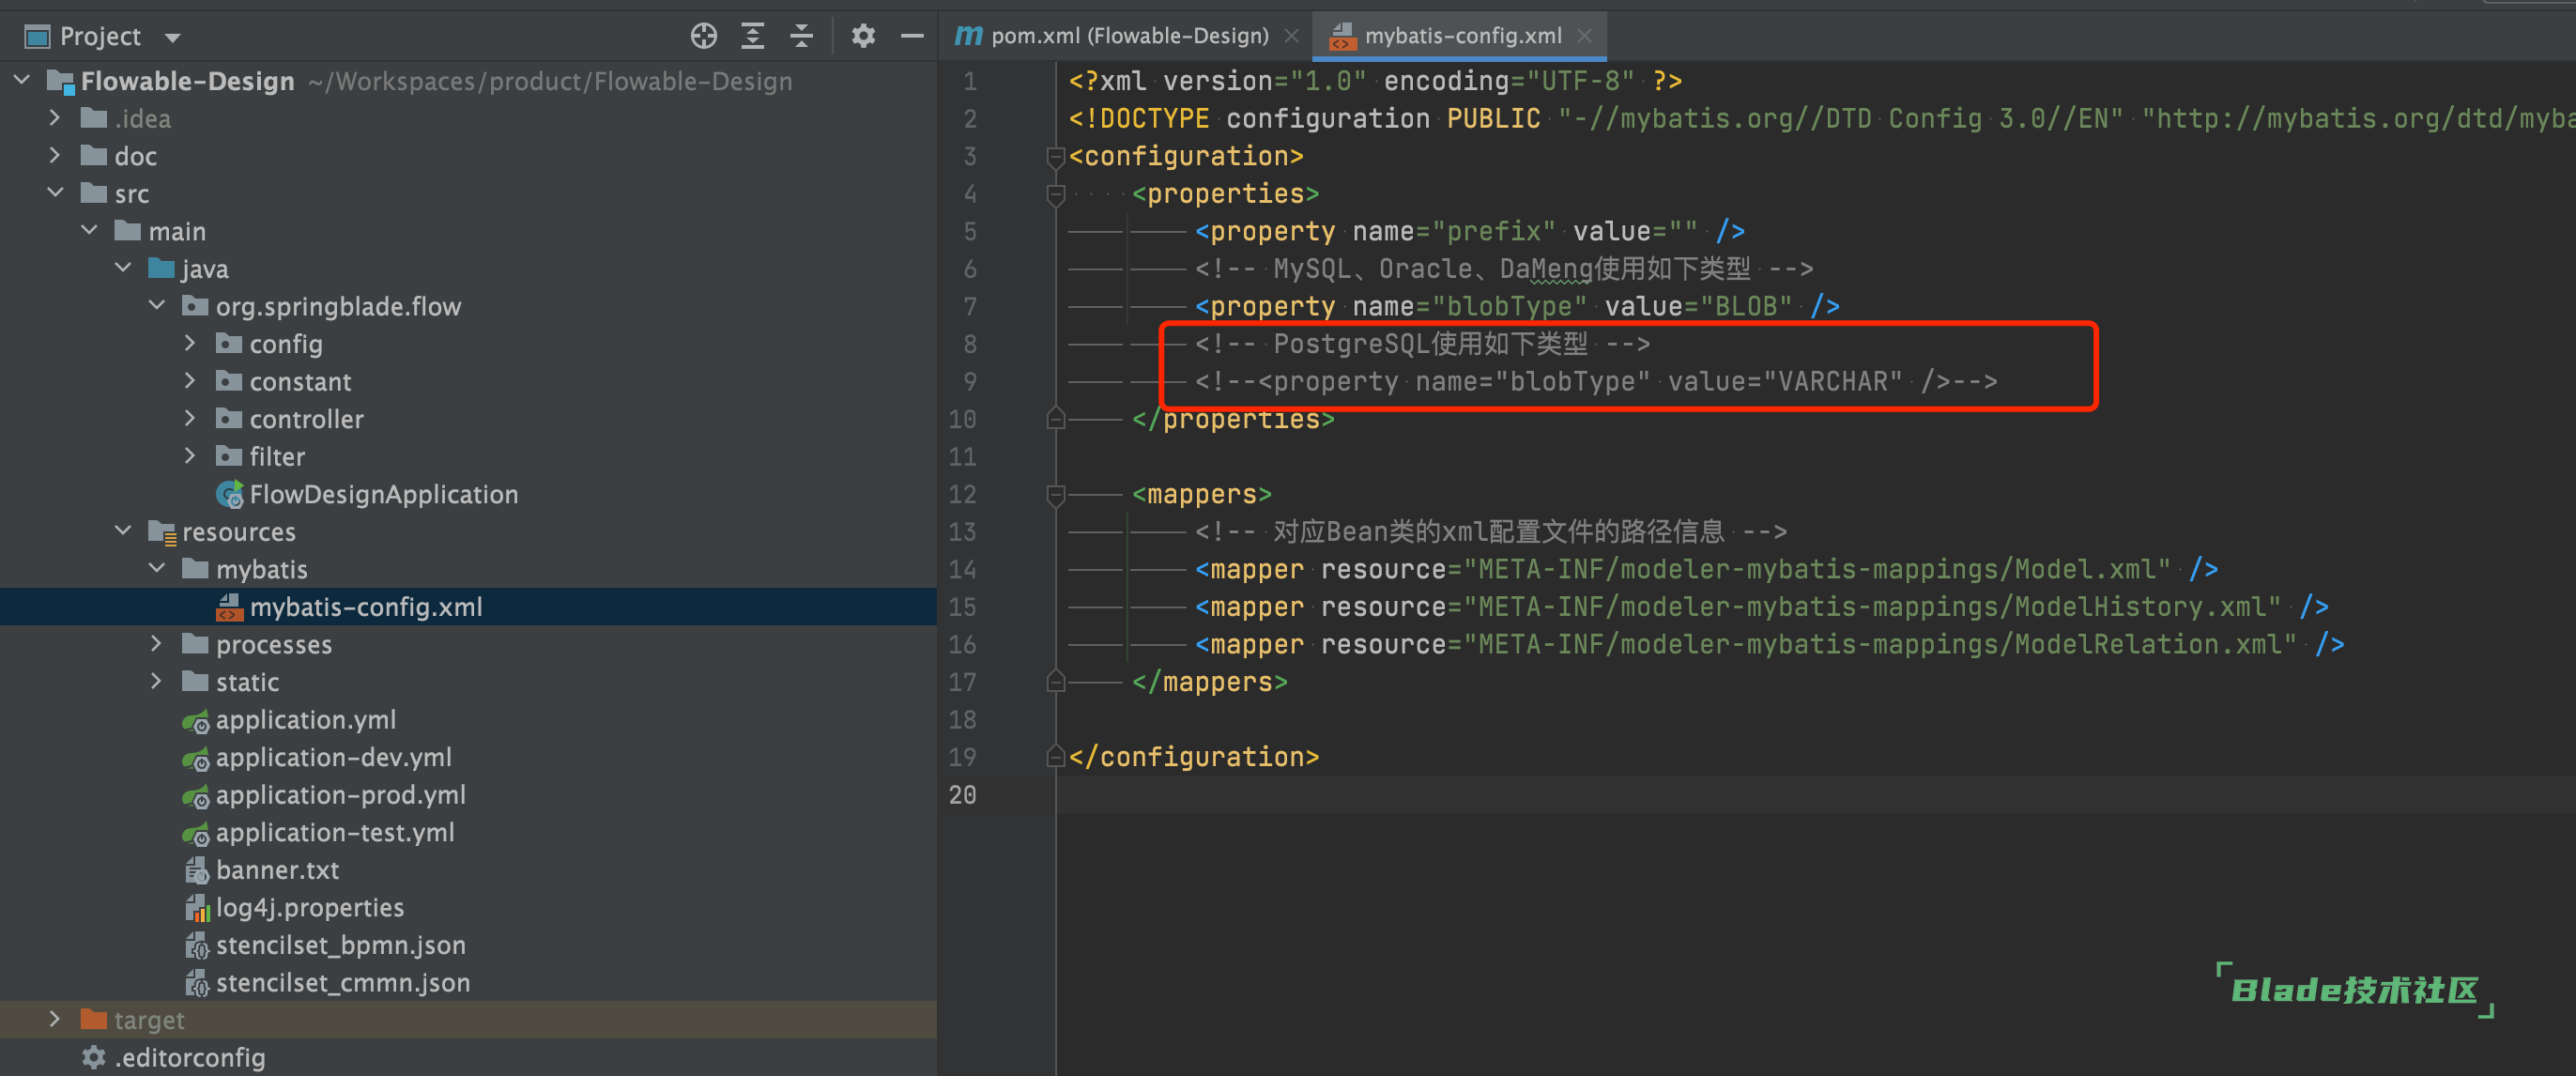Expand the constant package
Screen dimensions: 2576x1076
pyautogui.click(x=190, y=381)
